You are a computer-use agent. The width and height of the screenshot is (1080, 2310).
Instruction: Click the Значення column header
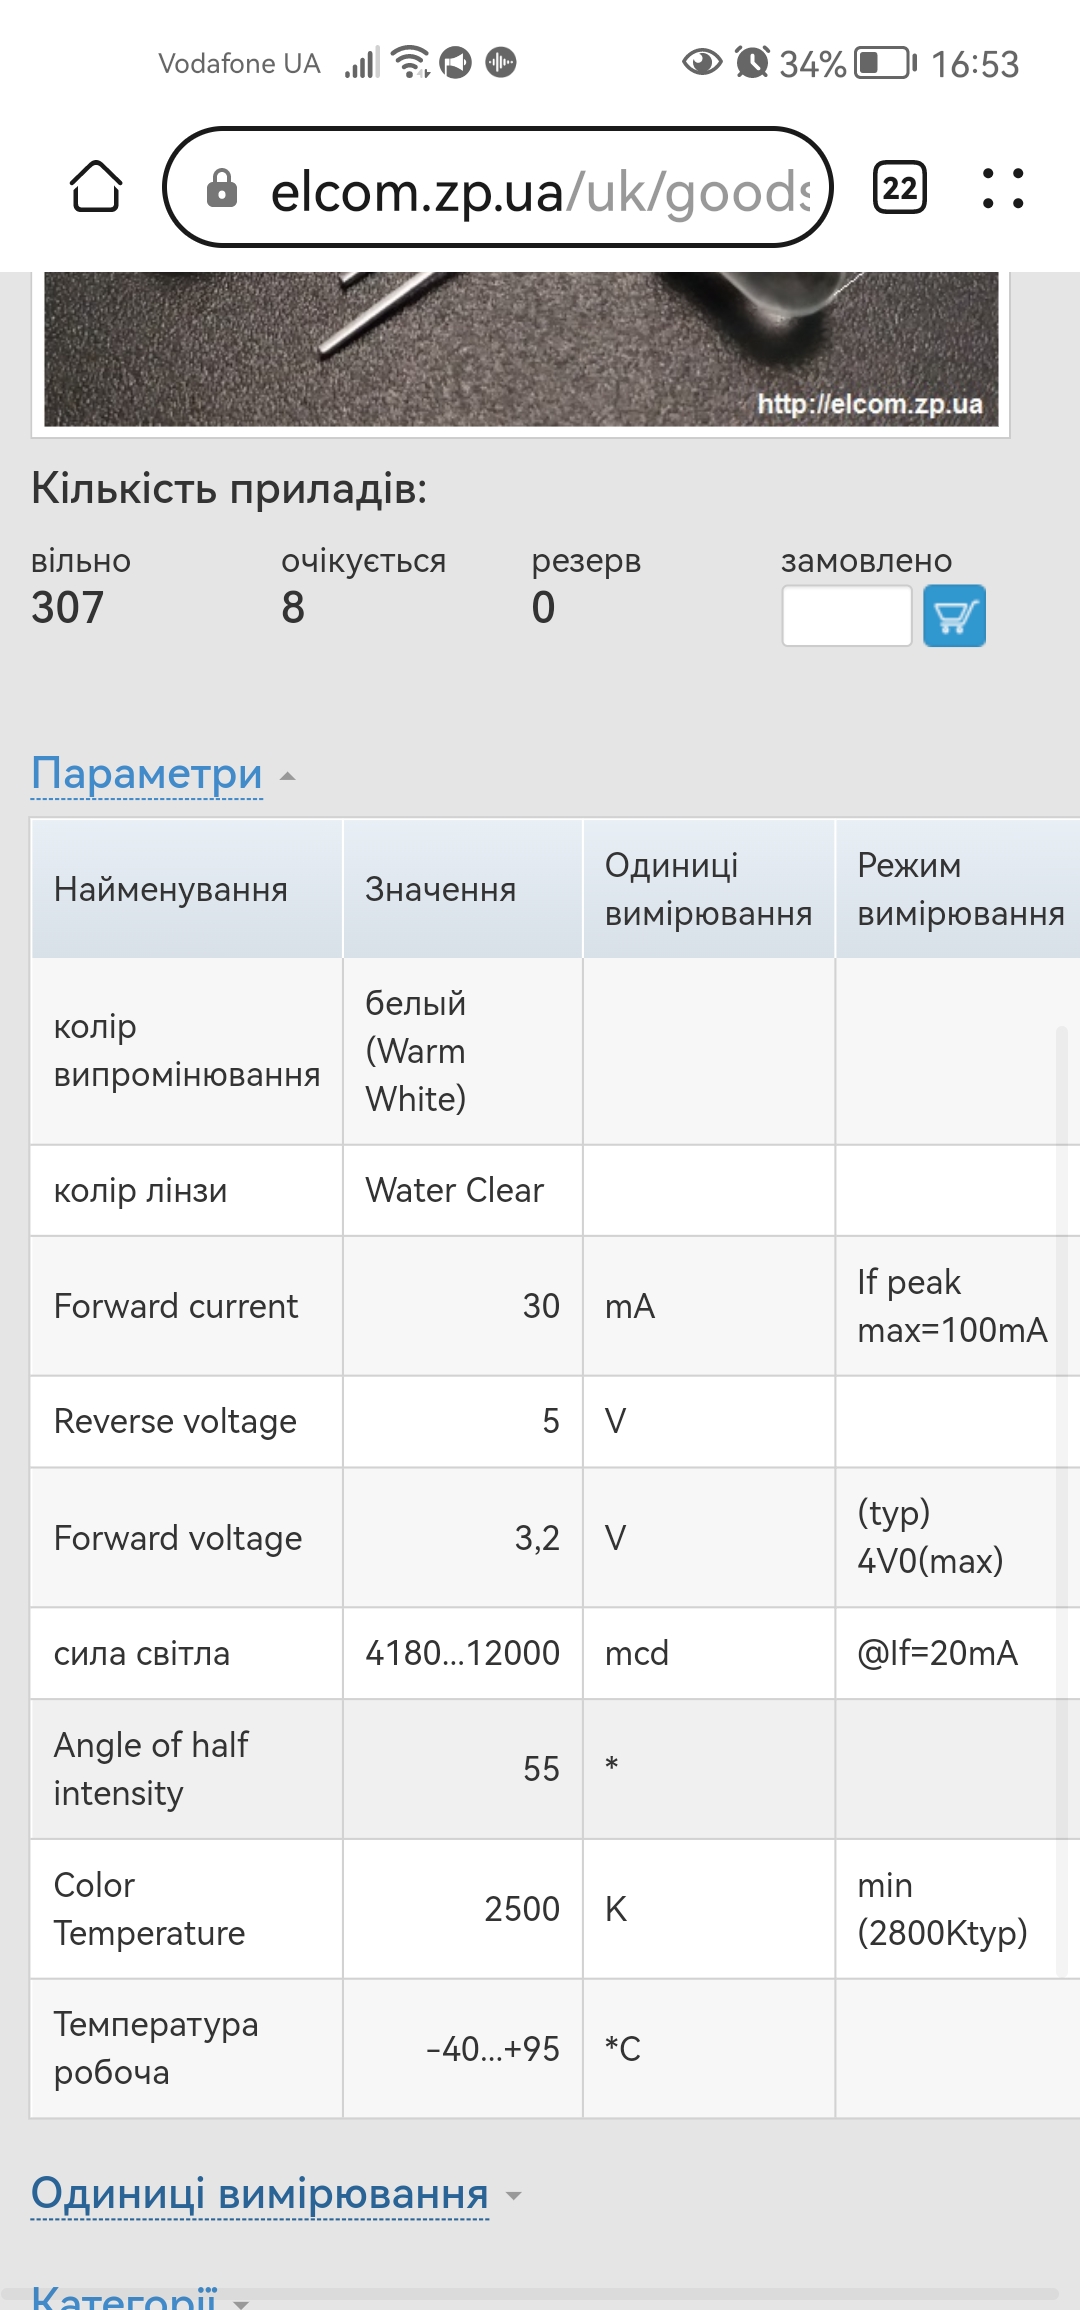(x=441, y=889)
